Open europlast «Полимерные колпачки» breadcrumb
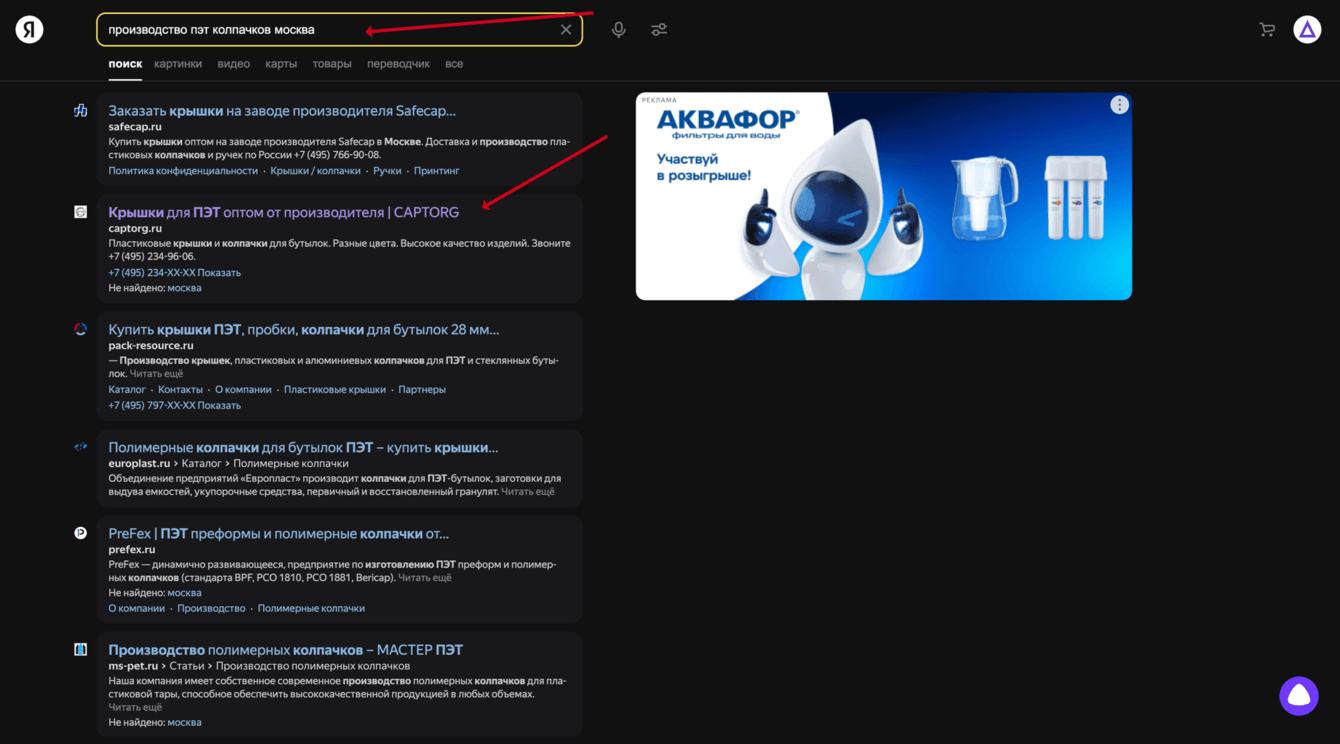The width and height of the screenshot is (1340, 744). point(291,463)
